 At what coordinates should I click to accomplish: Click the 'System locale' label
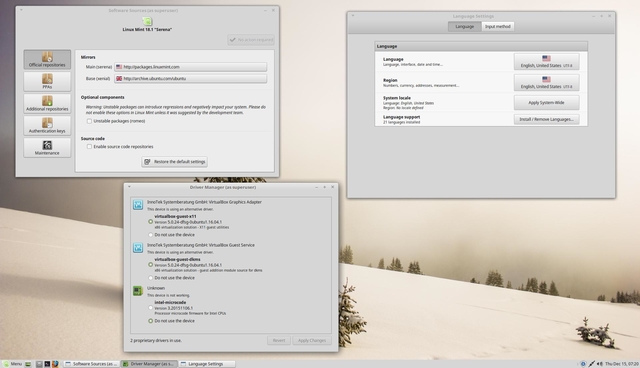point(397,98)
